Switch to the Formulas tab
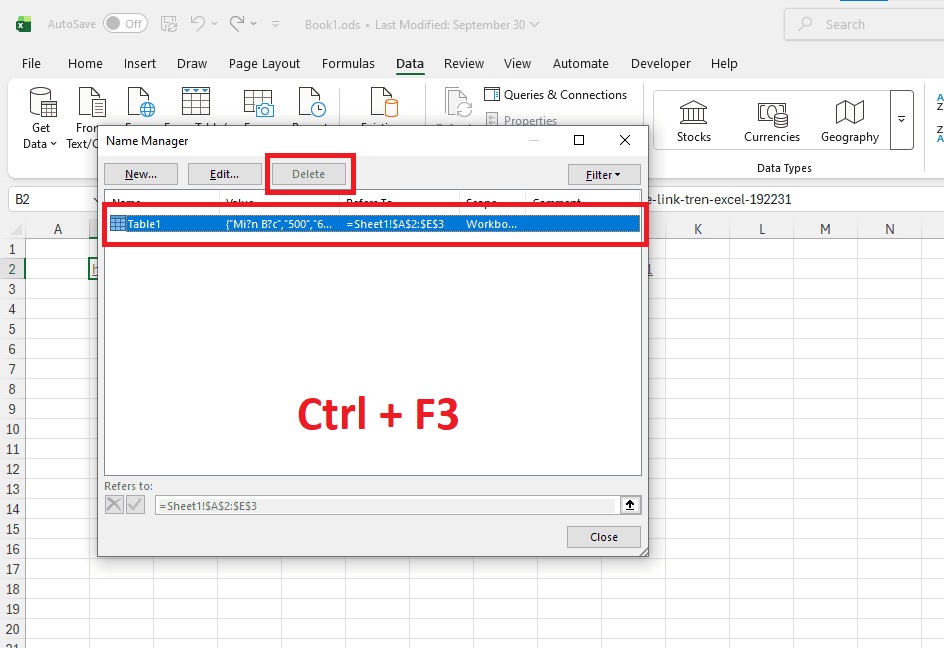Viewport: 944px width, 648px height. [x=348, y=63]
